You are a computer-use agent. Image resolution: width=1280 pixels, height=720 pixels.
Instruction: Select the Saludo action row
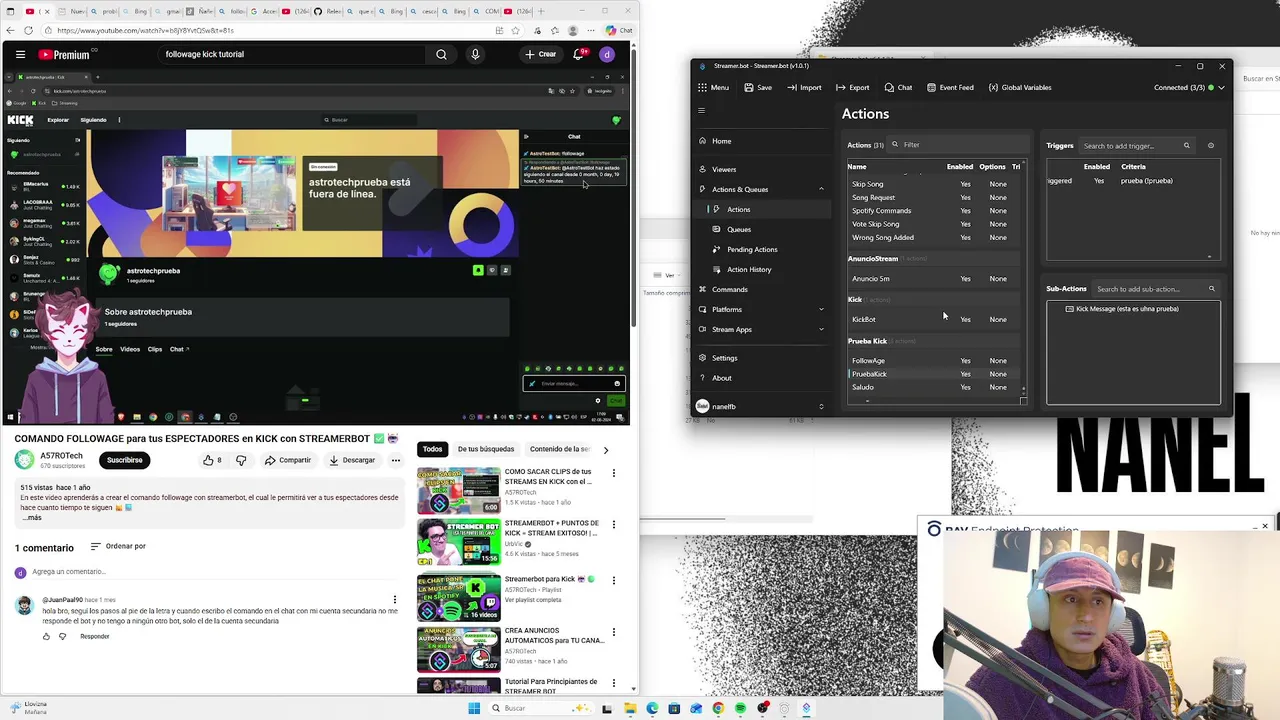[x=933, y=387]
